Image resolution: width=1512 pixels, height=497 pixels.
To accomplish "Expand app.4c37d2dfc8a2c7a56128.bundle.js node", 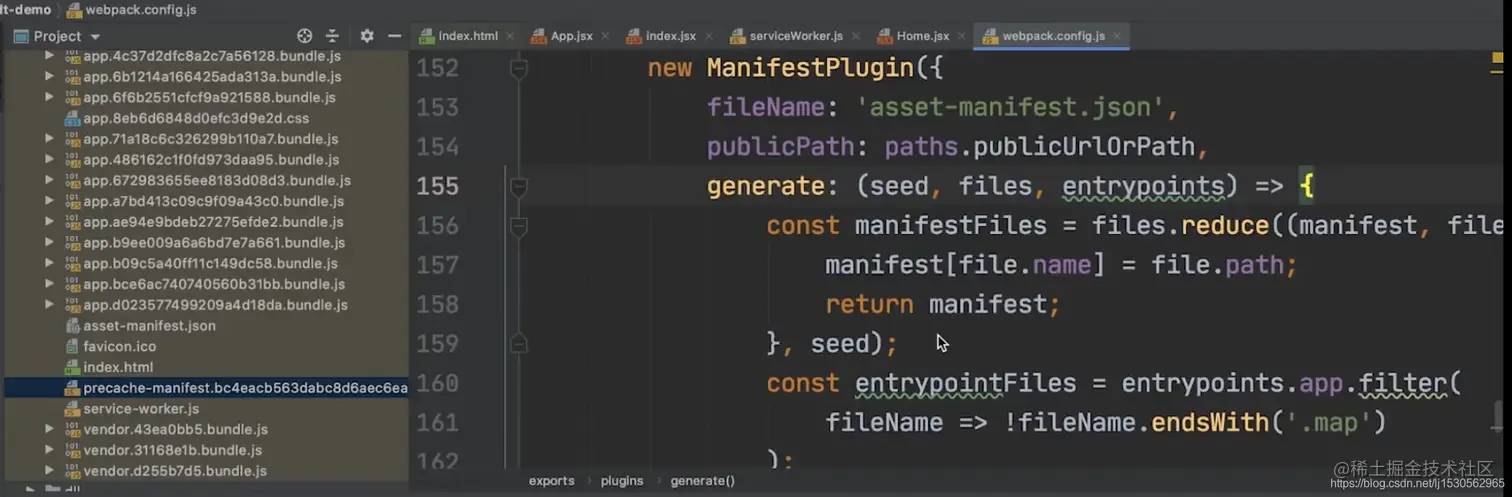I will (49, 56).
